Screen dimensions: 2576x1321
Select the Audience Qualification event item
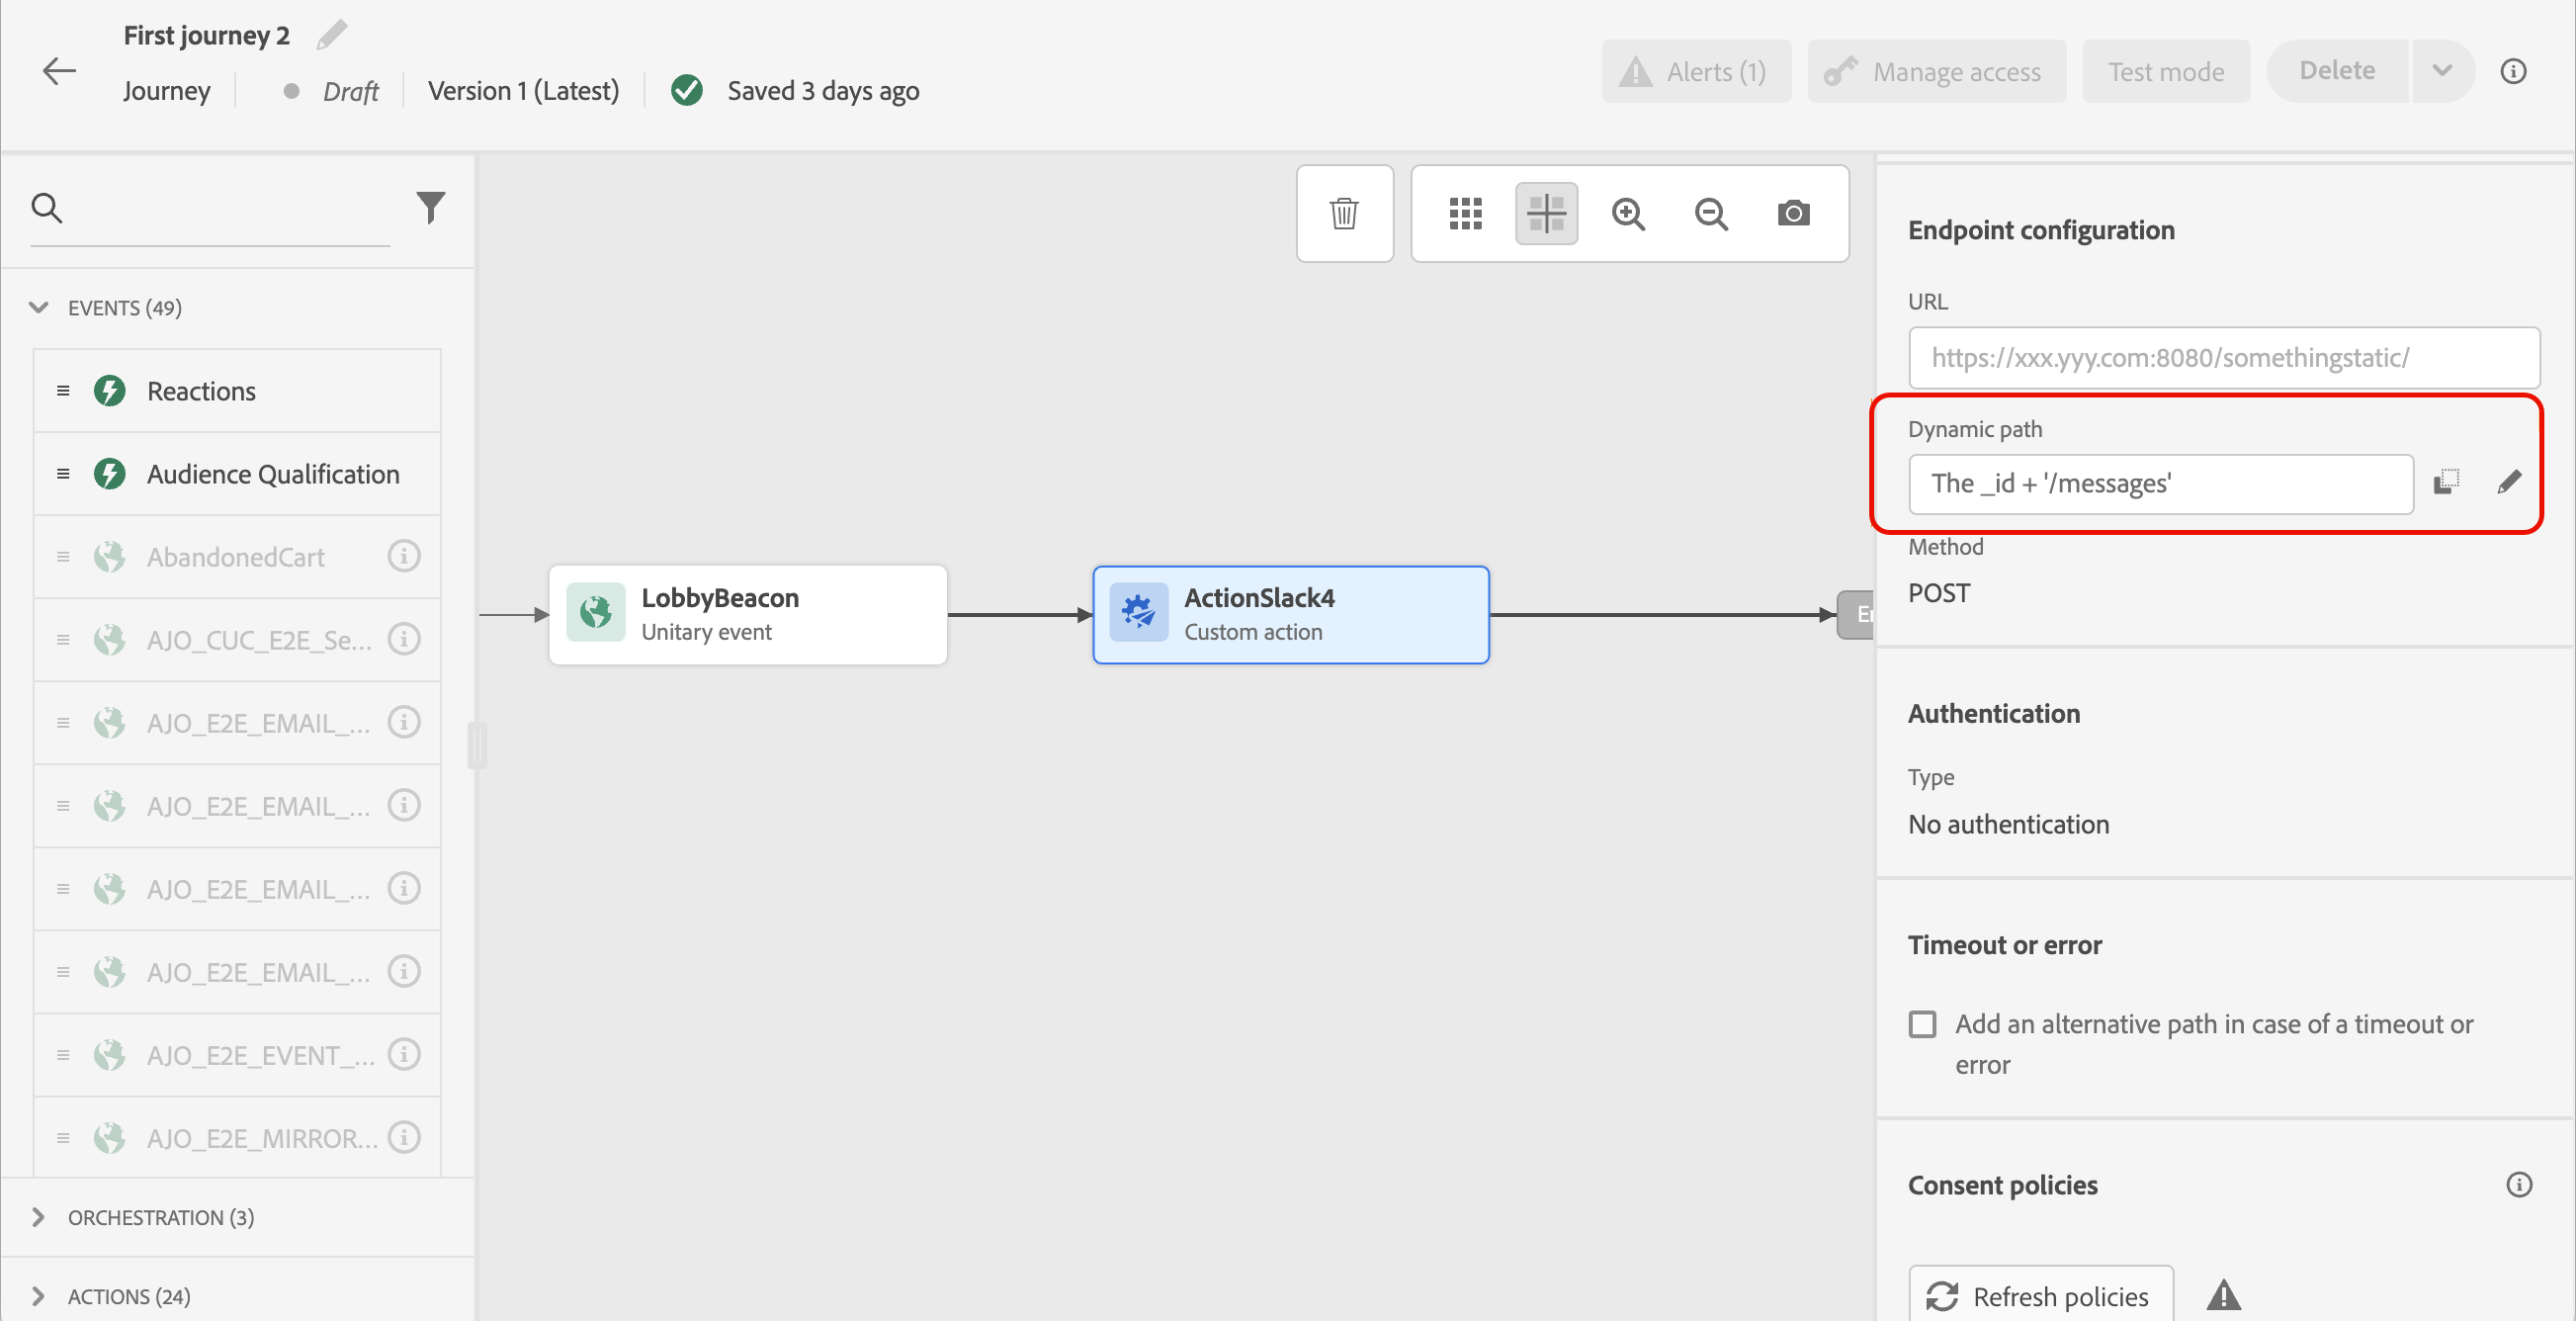tap(272, 474)
